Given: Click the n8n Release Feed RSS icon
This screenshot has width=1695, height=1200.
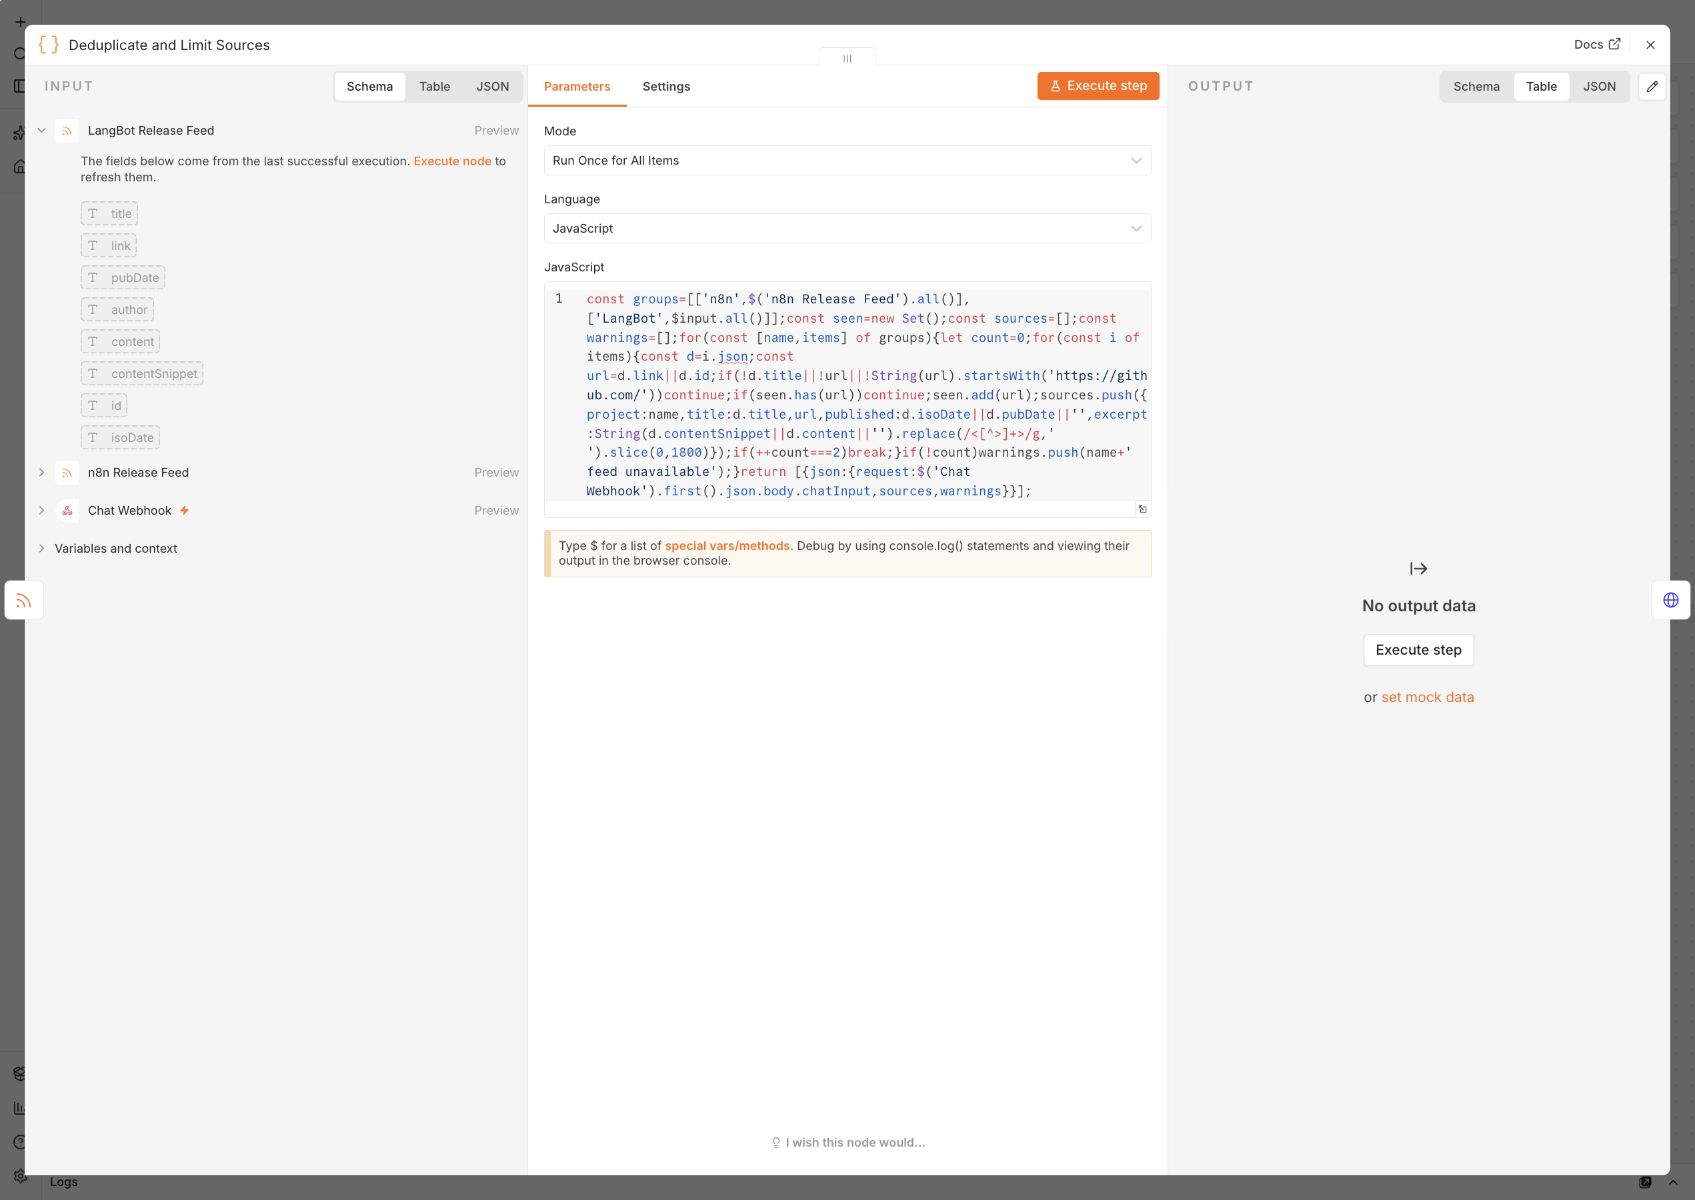Looking at the screenshot, I should click(67, 473).
